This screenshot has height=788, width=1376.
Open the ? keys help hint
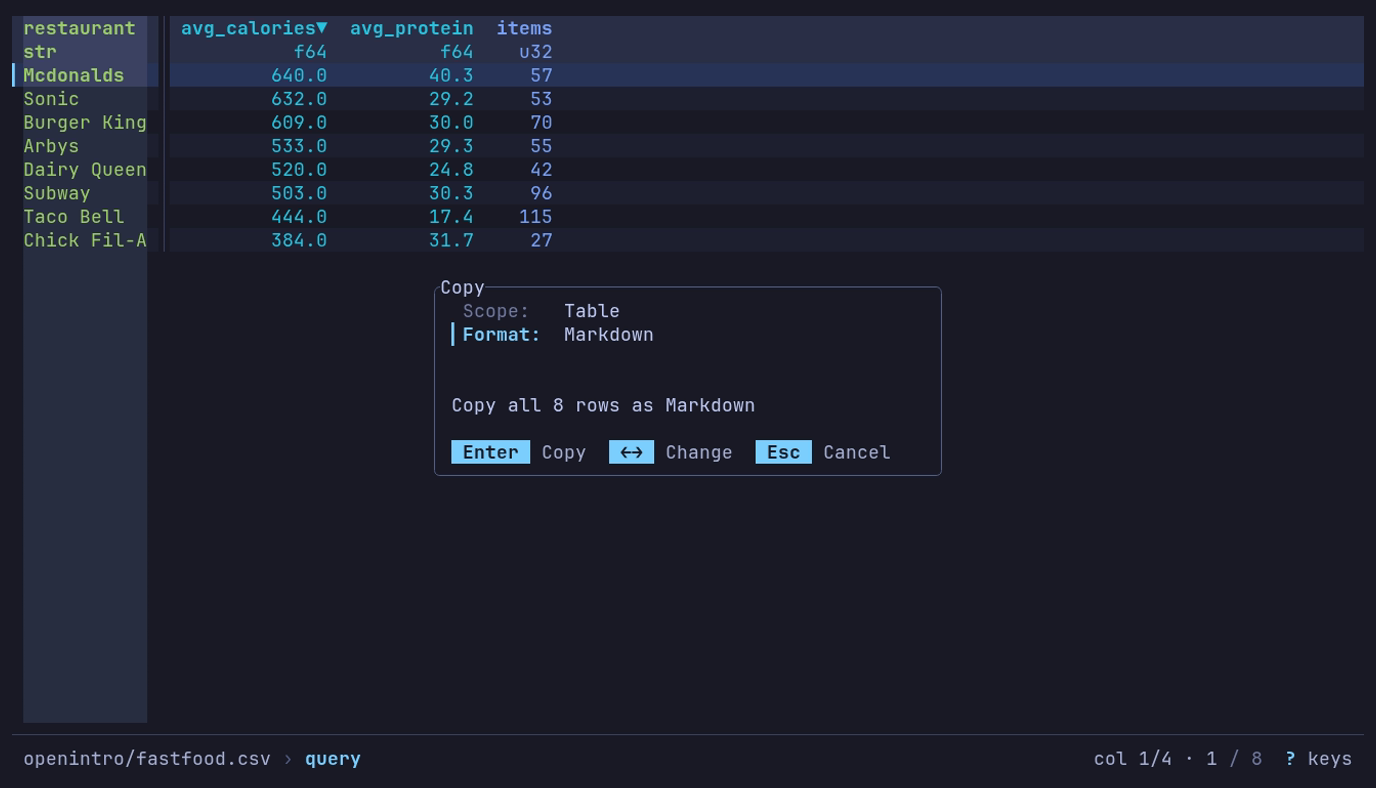1318,759
